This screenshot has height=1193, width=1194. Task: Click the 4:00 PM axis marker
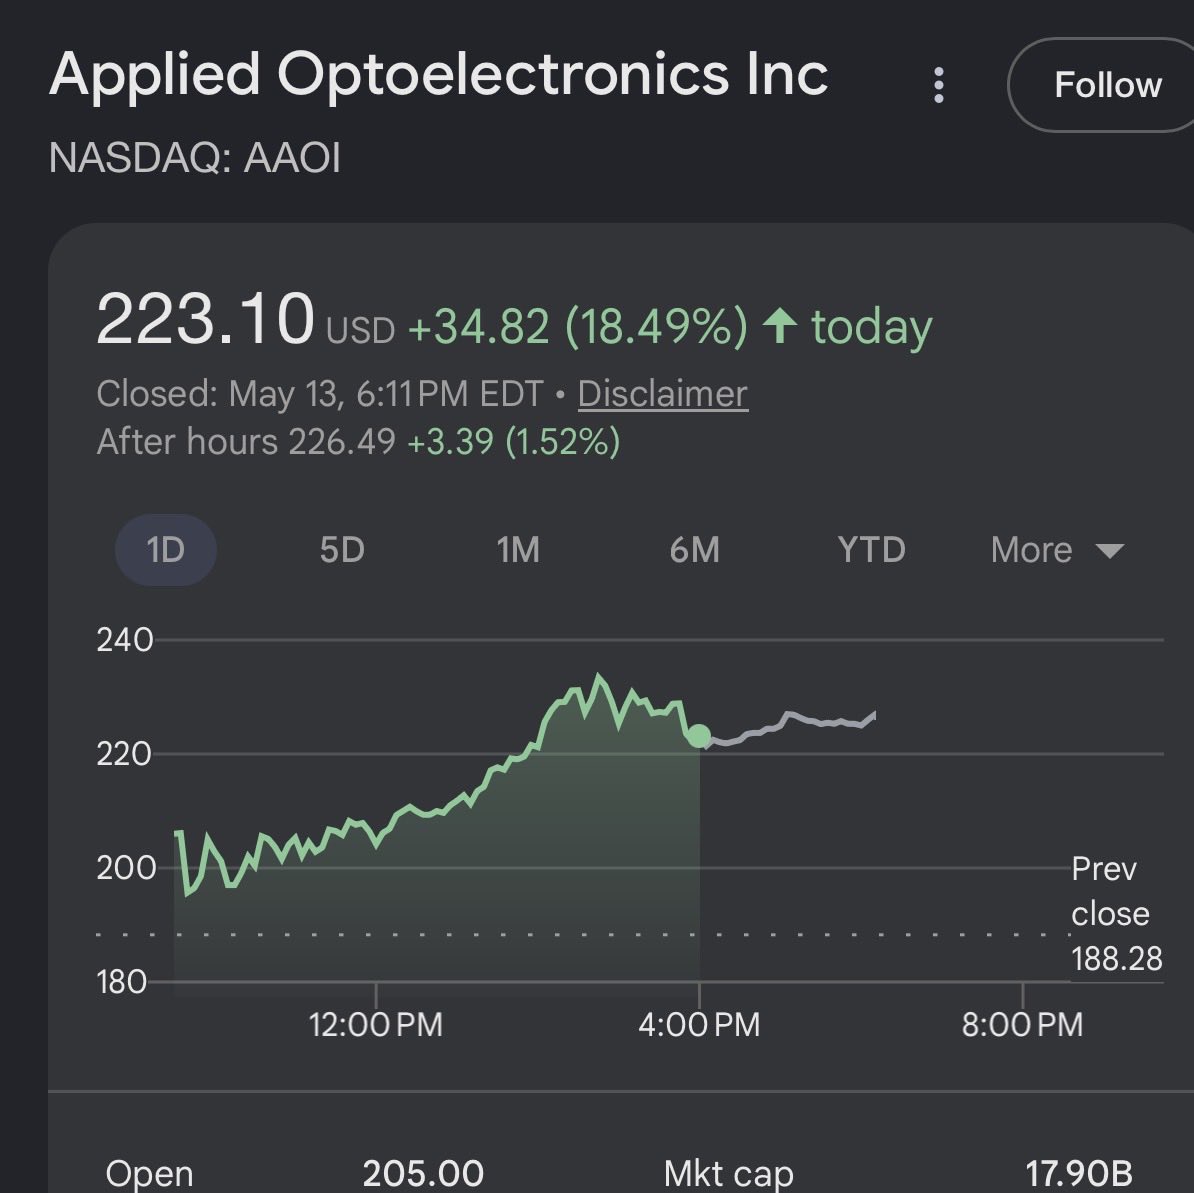point(699,1024)
